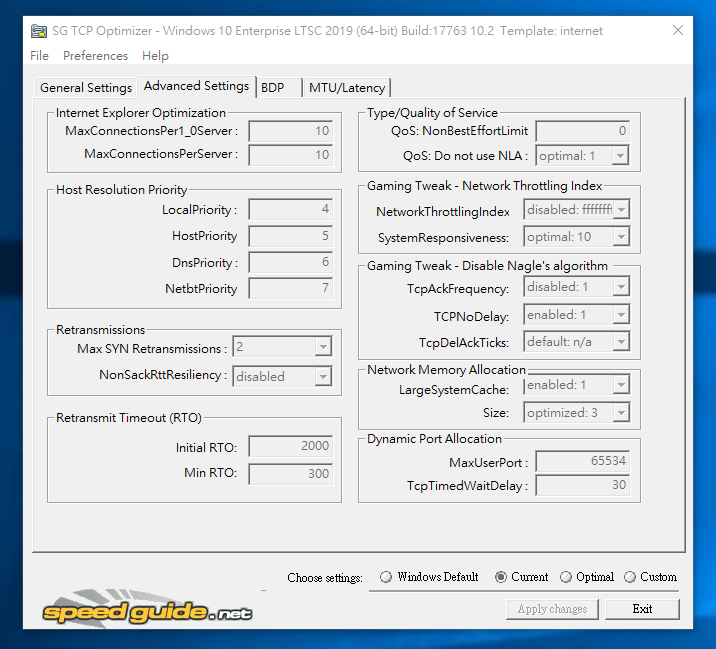Open the Help menu
The width and height of the screenshot is (716, 649).
click(155, 56)
